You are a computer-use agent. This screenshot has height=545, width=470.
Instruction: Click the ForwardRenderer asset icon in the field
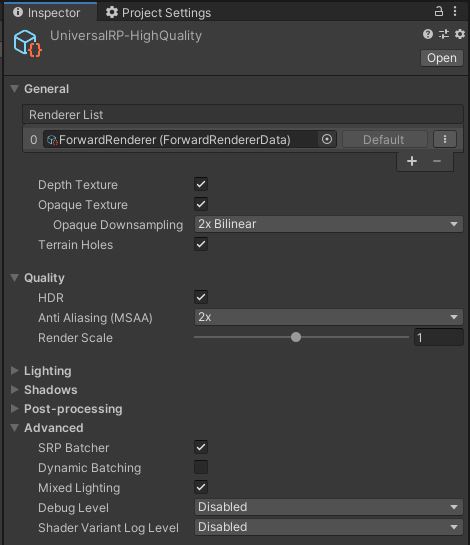pos(52,140)
